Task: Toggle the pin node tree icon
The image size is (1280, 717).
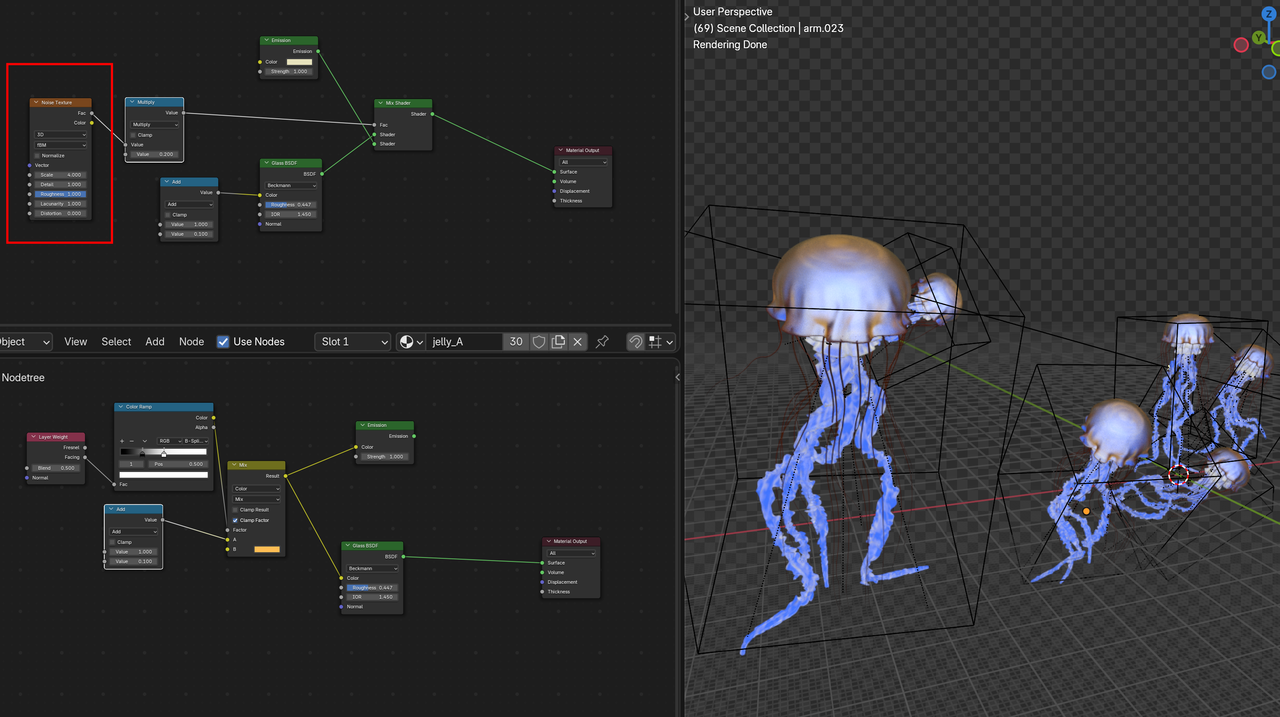Action: pyautogui.click(x=602, y=341)
